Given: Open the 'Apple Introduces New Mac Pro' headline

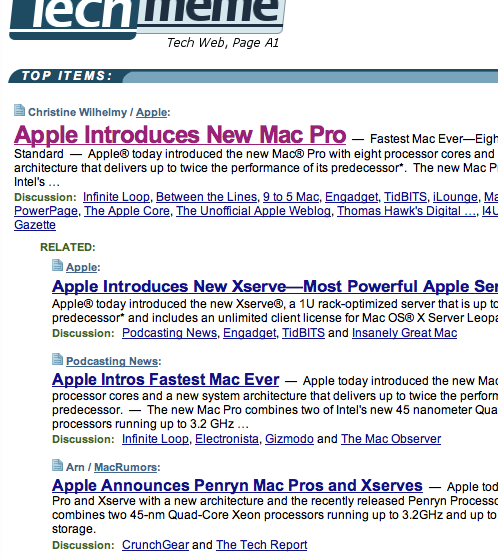Looking at the screenshot, I should click(x=180, y=135).
